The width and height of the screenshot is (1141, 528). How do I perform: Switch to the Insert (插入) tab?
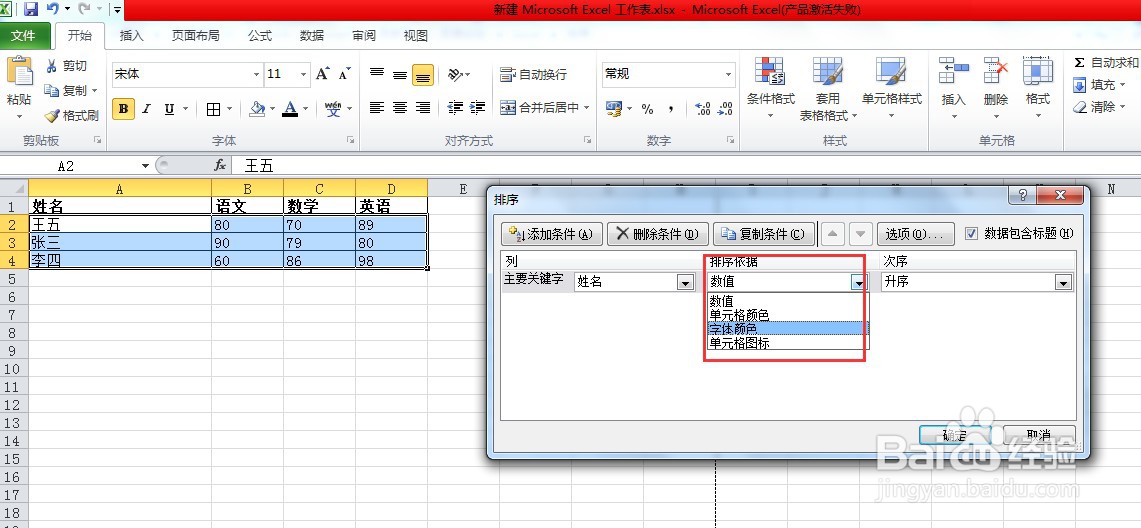pyautogui.click(x=132, y=36)
